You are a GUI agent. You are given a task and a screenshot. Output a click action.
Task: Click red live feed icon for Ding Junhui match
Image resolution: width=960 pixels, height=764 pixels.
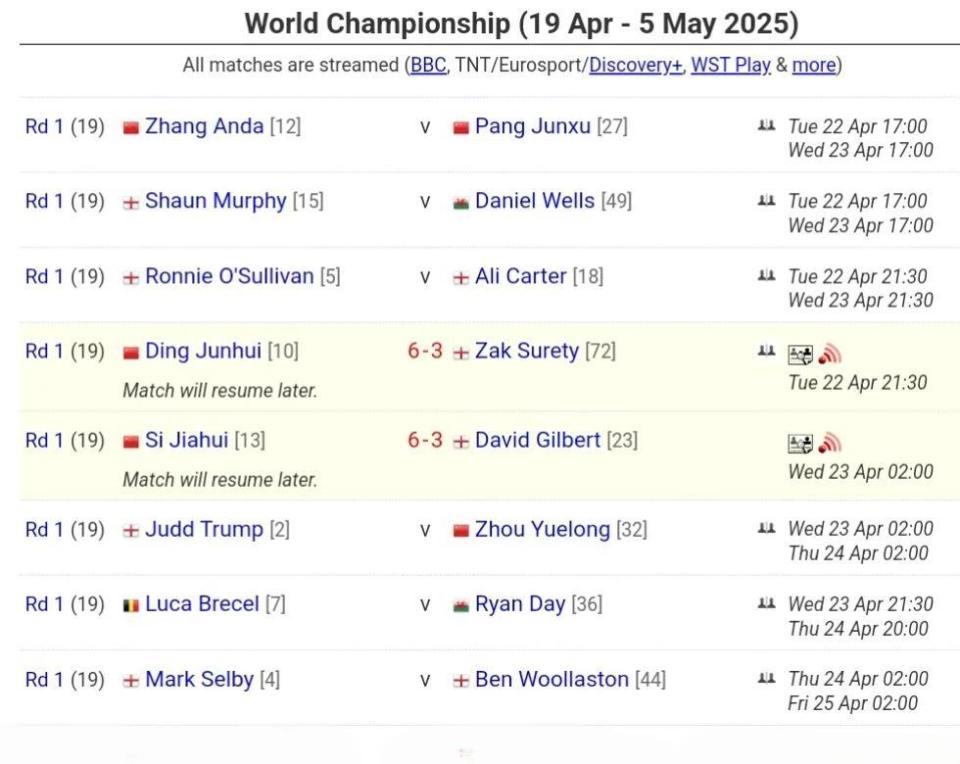[x=830, y=354]
